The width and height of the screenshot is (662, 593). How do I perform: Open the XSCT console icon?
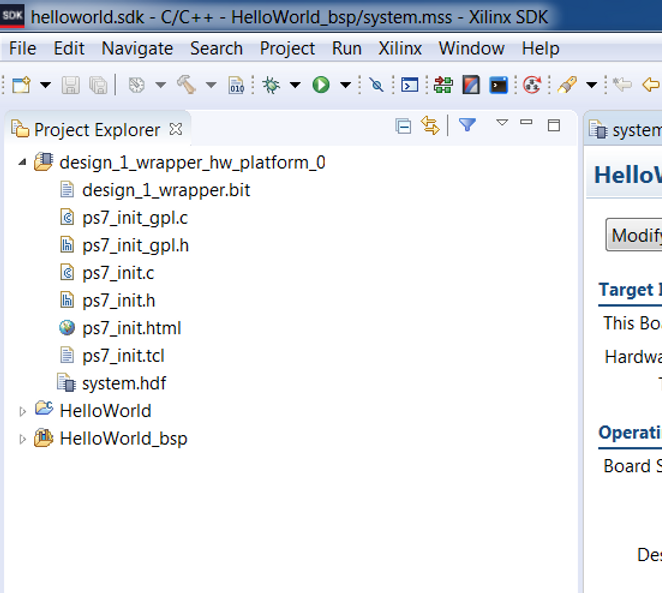[410, 85]
